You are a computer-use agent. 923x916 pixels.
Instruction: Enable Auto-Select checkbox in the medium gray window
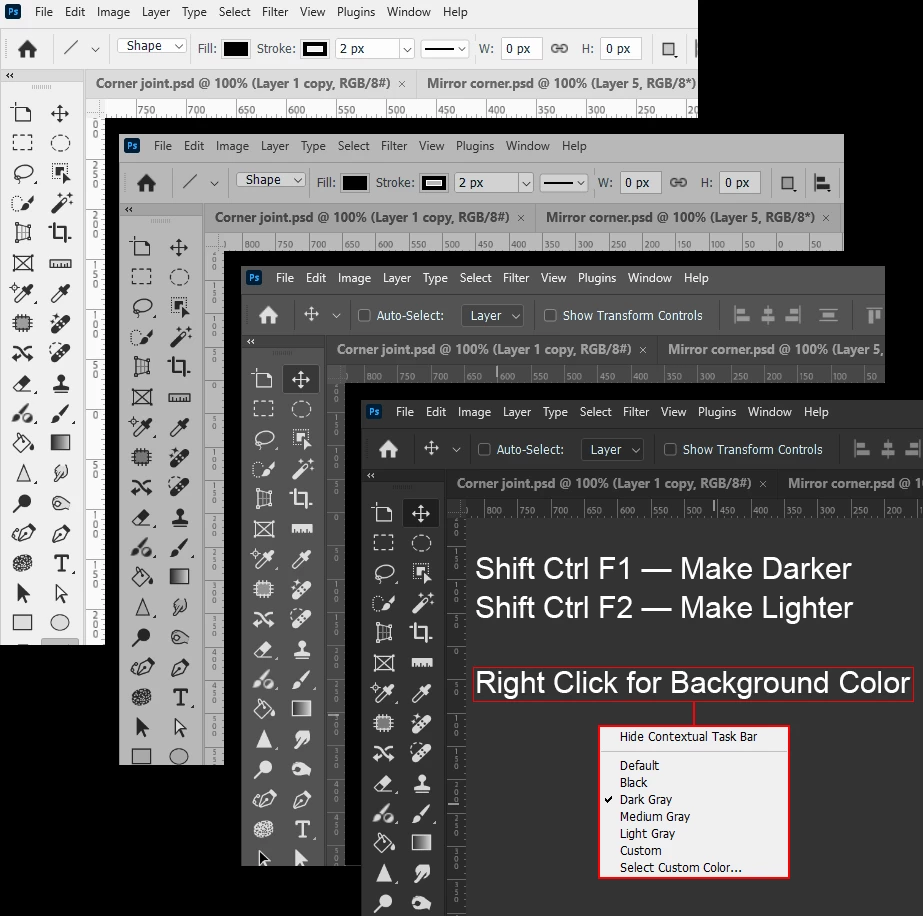pyautogui.click(x=364, y=316)
